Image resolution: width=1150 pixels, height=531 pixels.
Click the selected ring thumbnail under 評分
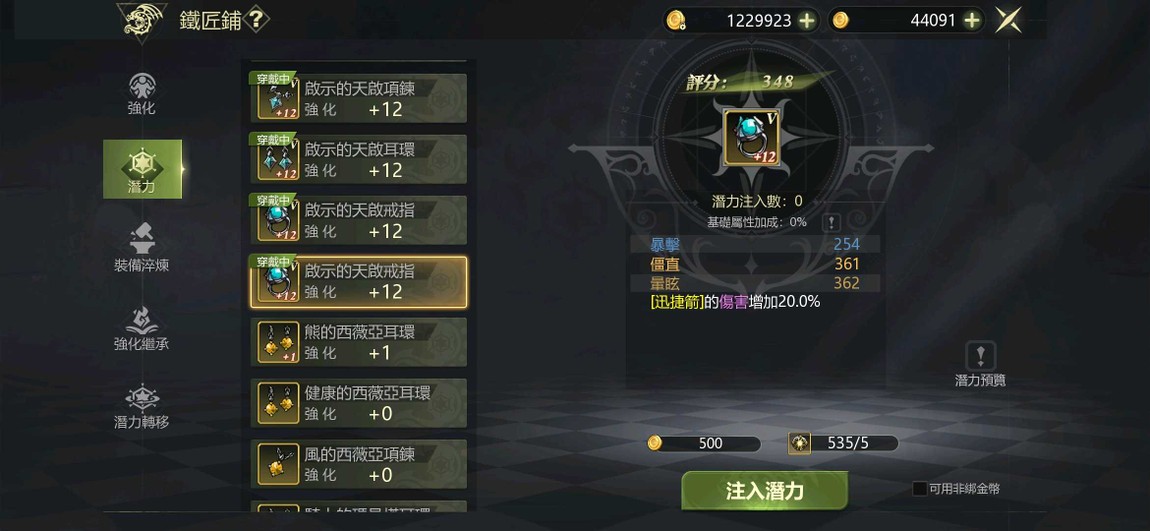[752, 138]
